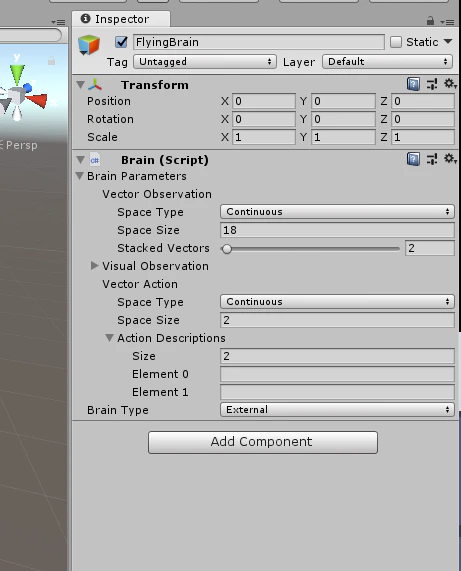Toggle the scene gizmo lock icon

click(51, 61)
